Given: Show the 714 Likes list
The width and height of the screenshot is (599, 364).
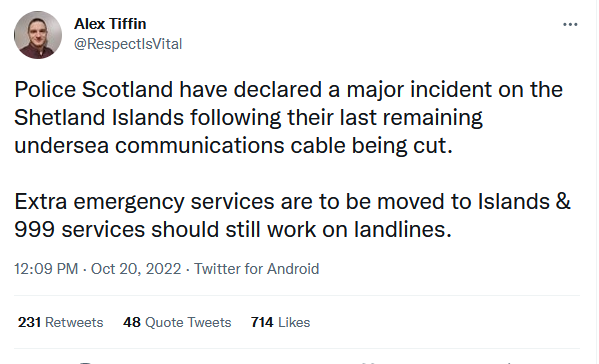Looking at the screenshot, I should point(280,322).
